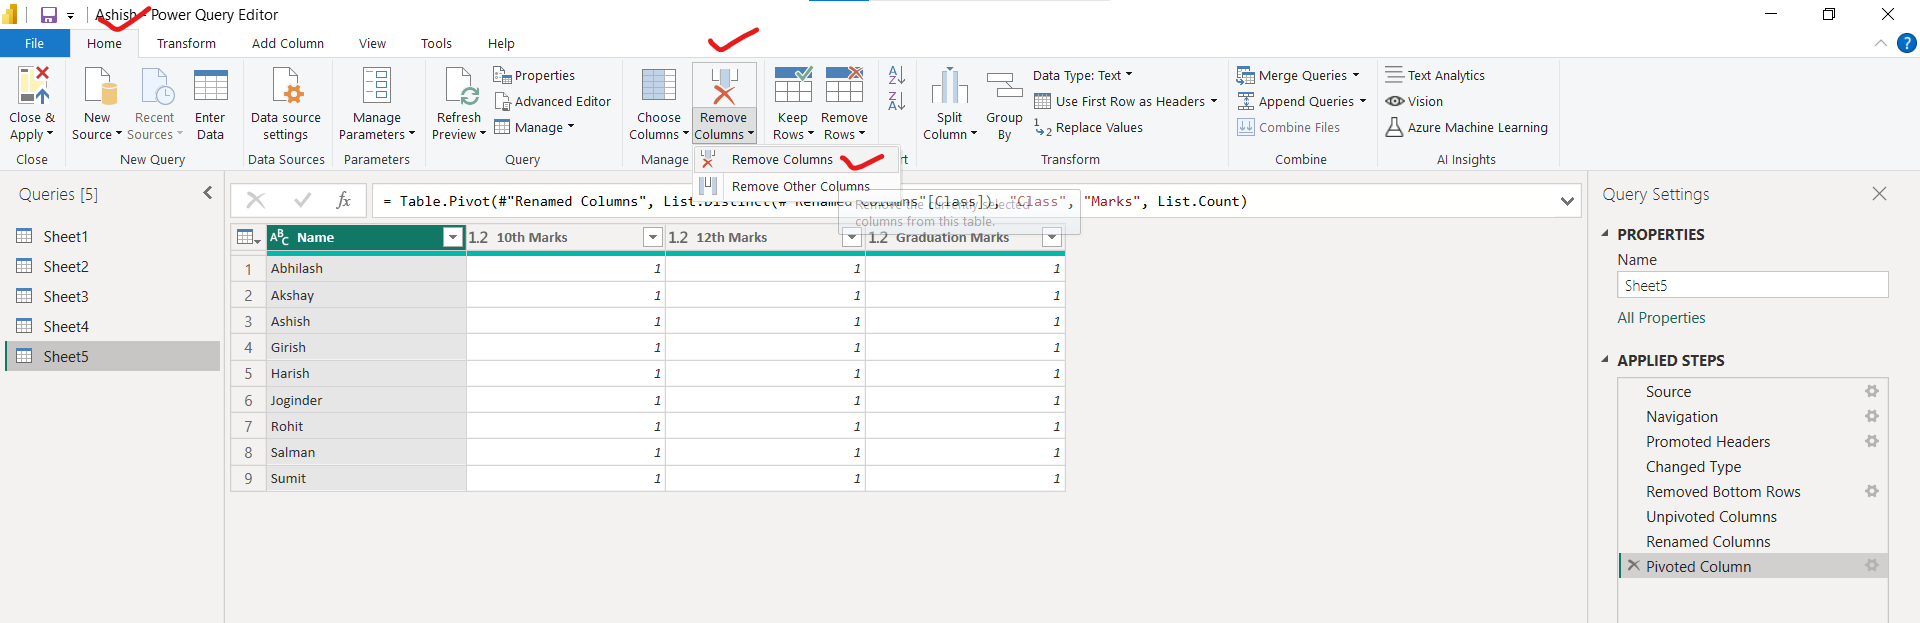
Task: Switch to the Transform tab
Action: 186,43
